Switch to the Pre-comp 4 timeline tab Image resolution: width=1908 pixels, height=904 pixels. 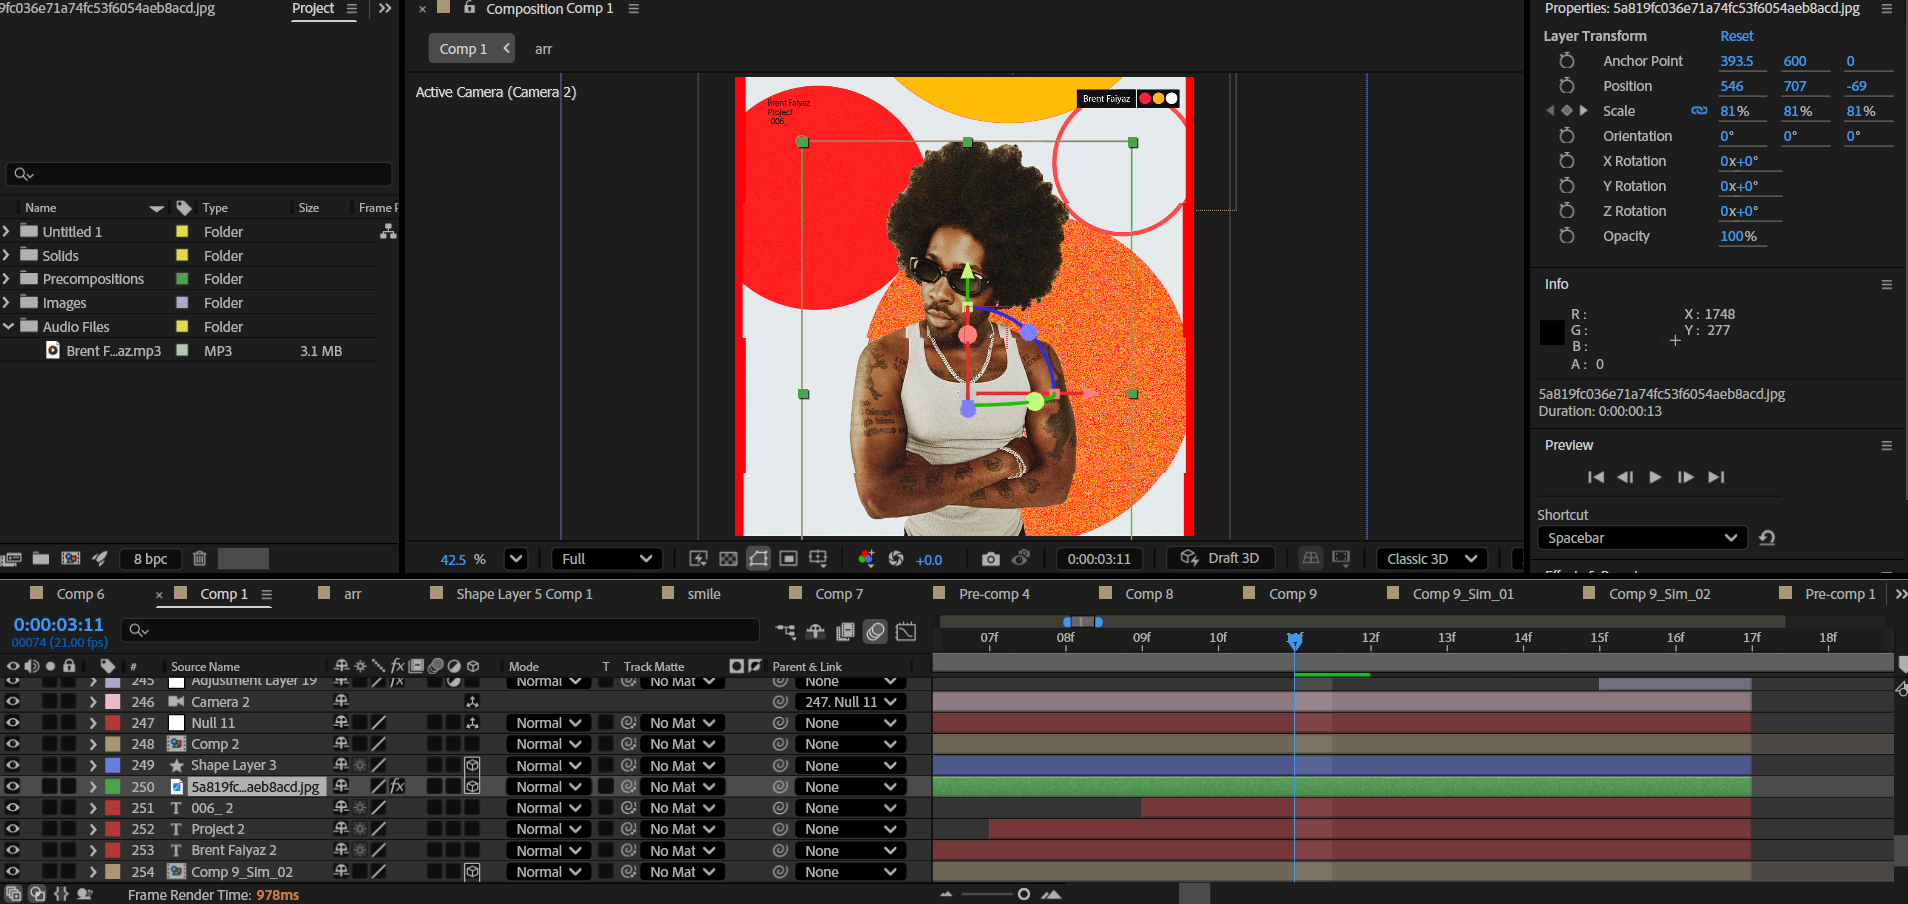(x=993, y=594)
